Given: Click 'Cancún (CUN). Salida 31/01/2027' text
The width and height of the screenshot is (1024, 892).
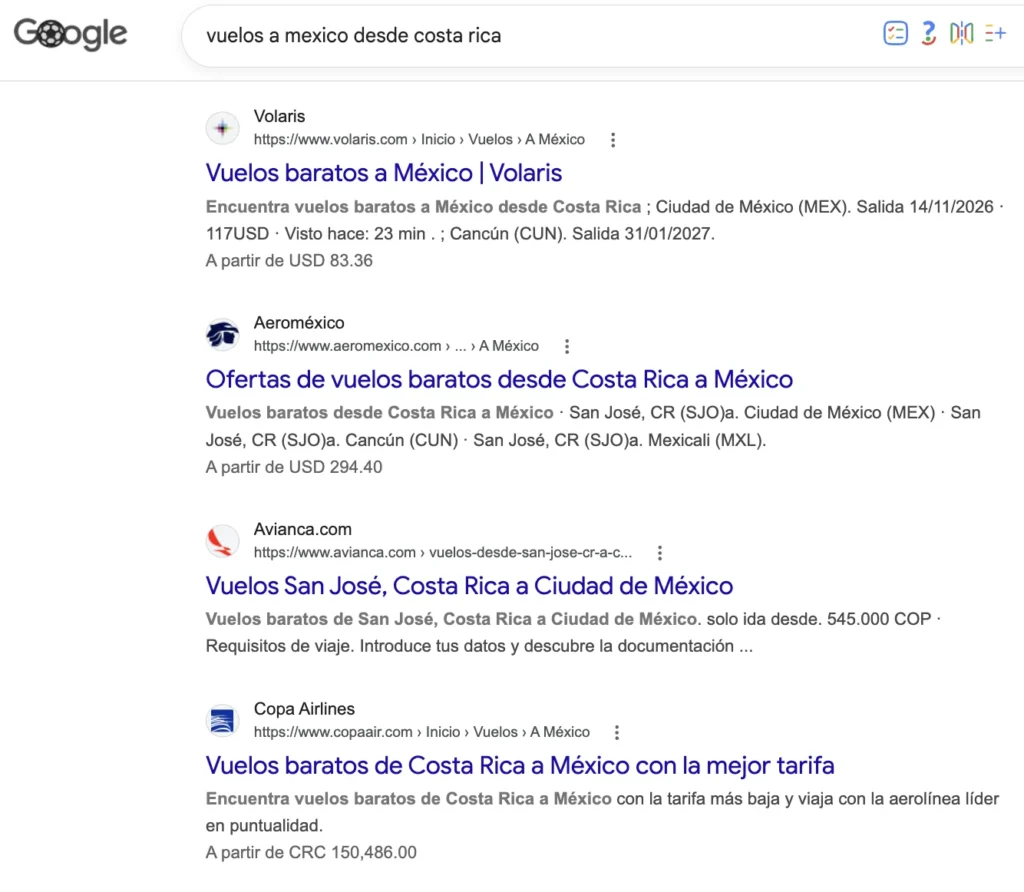Looking at the screenshot, I should click(x=581, y=234).
